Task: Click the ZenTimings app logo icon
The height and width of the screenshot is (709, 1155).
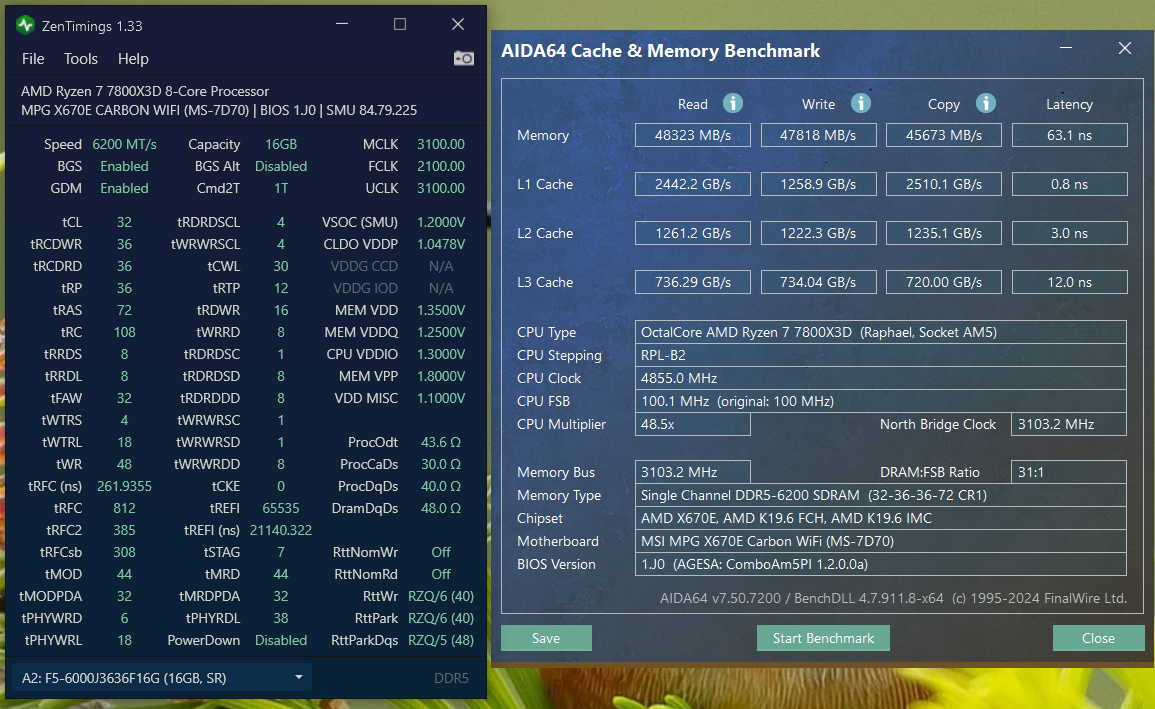Action: point(26,26)
